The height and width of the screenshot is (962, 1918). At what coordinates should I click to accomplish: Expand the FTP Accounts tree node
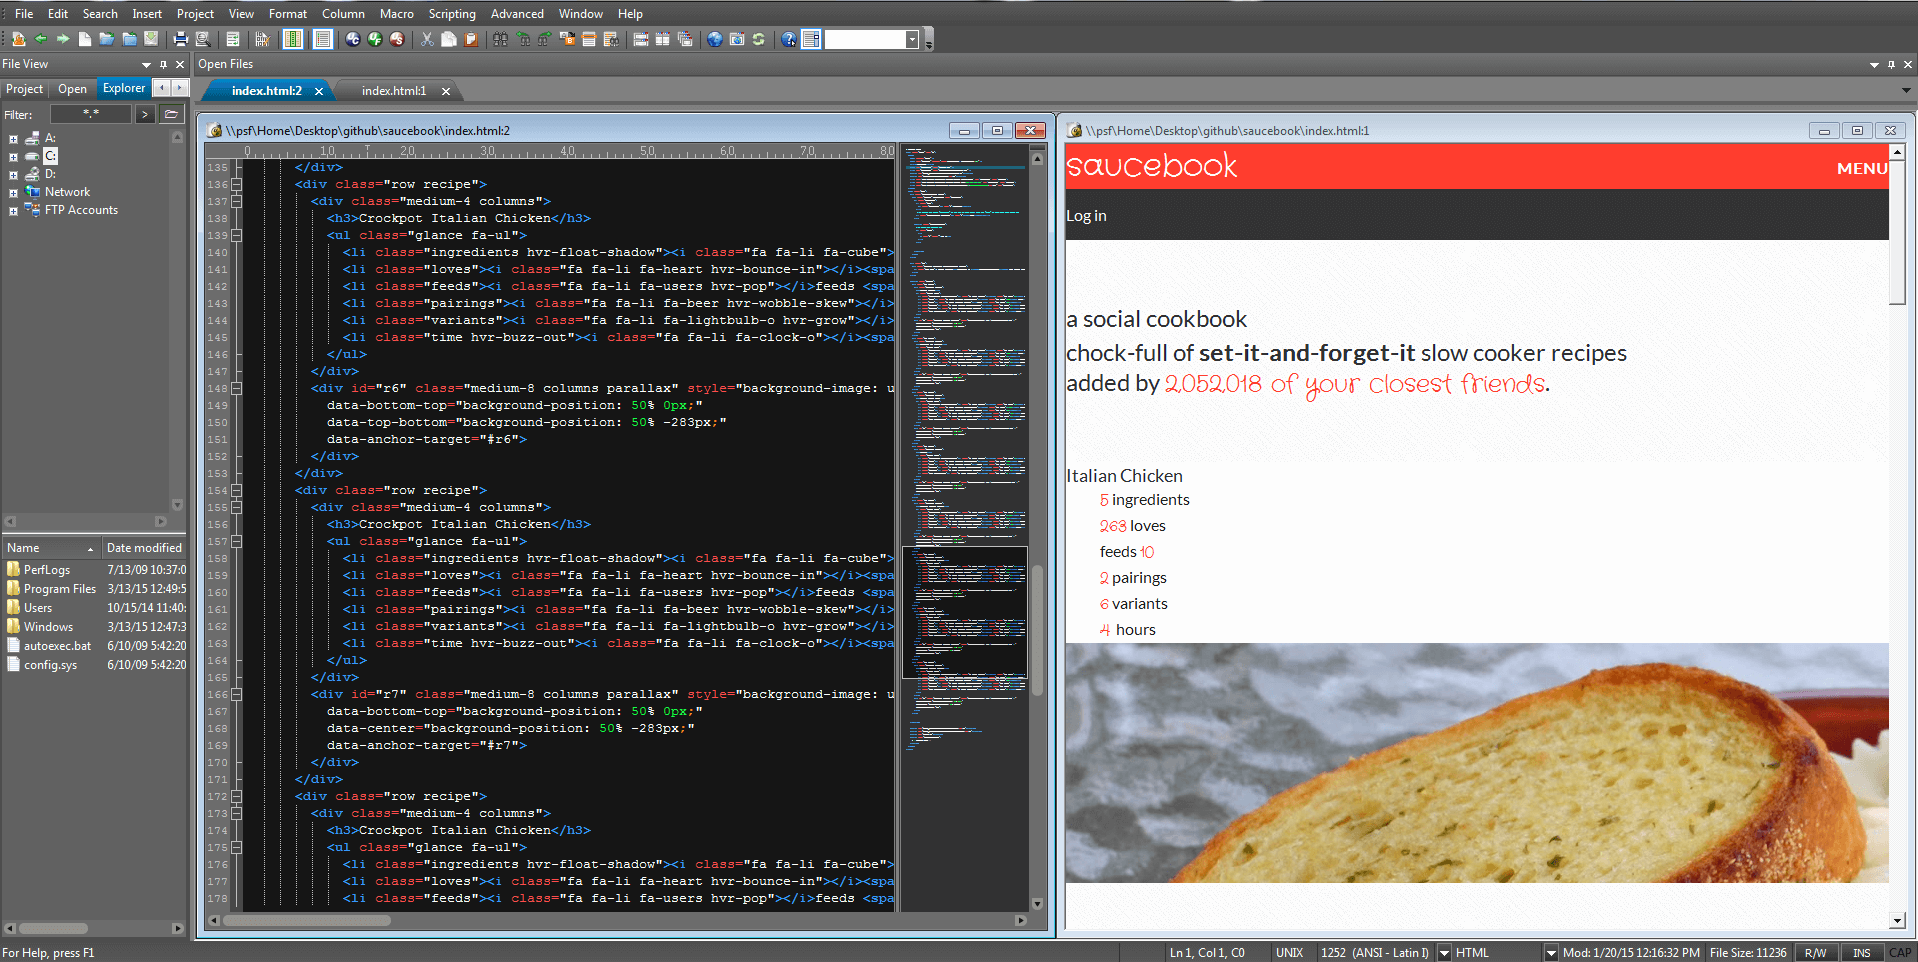point(13,211)
